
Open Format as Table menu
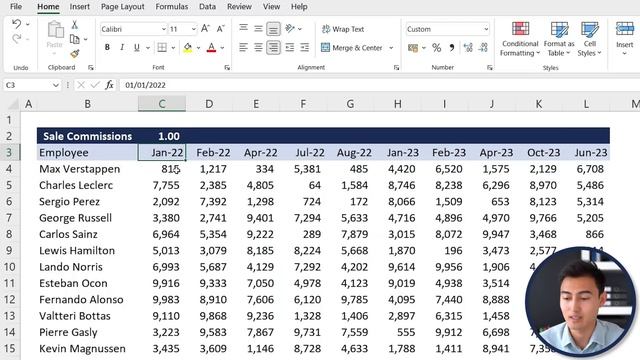[559, 39]
